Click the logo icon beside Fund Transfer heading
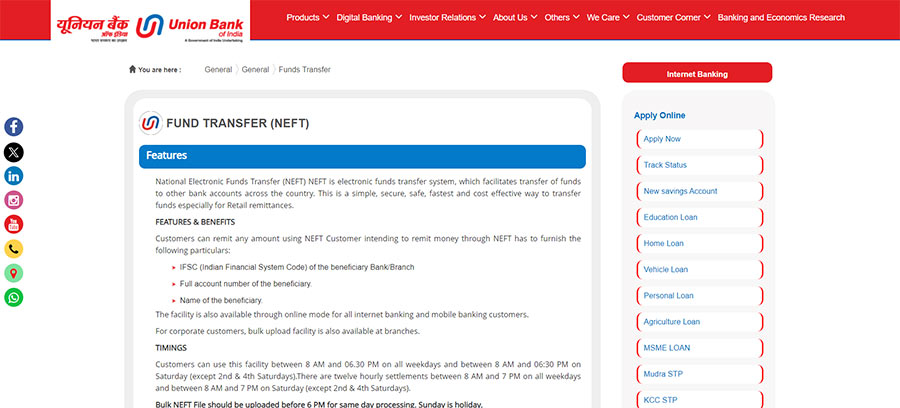 click(x=150, y=123)
